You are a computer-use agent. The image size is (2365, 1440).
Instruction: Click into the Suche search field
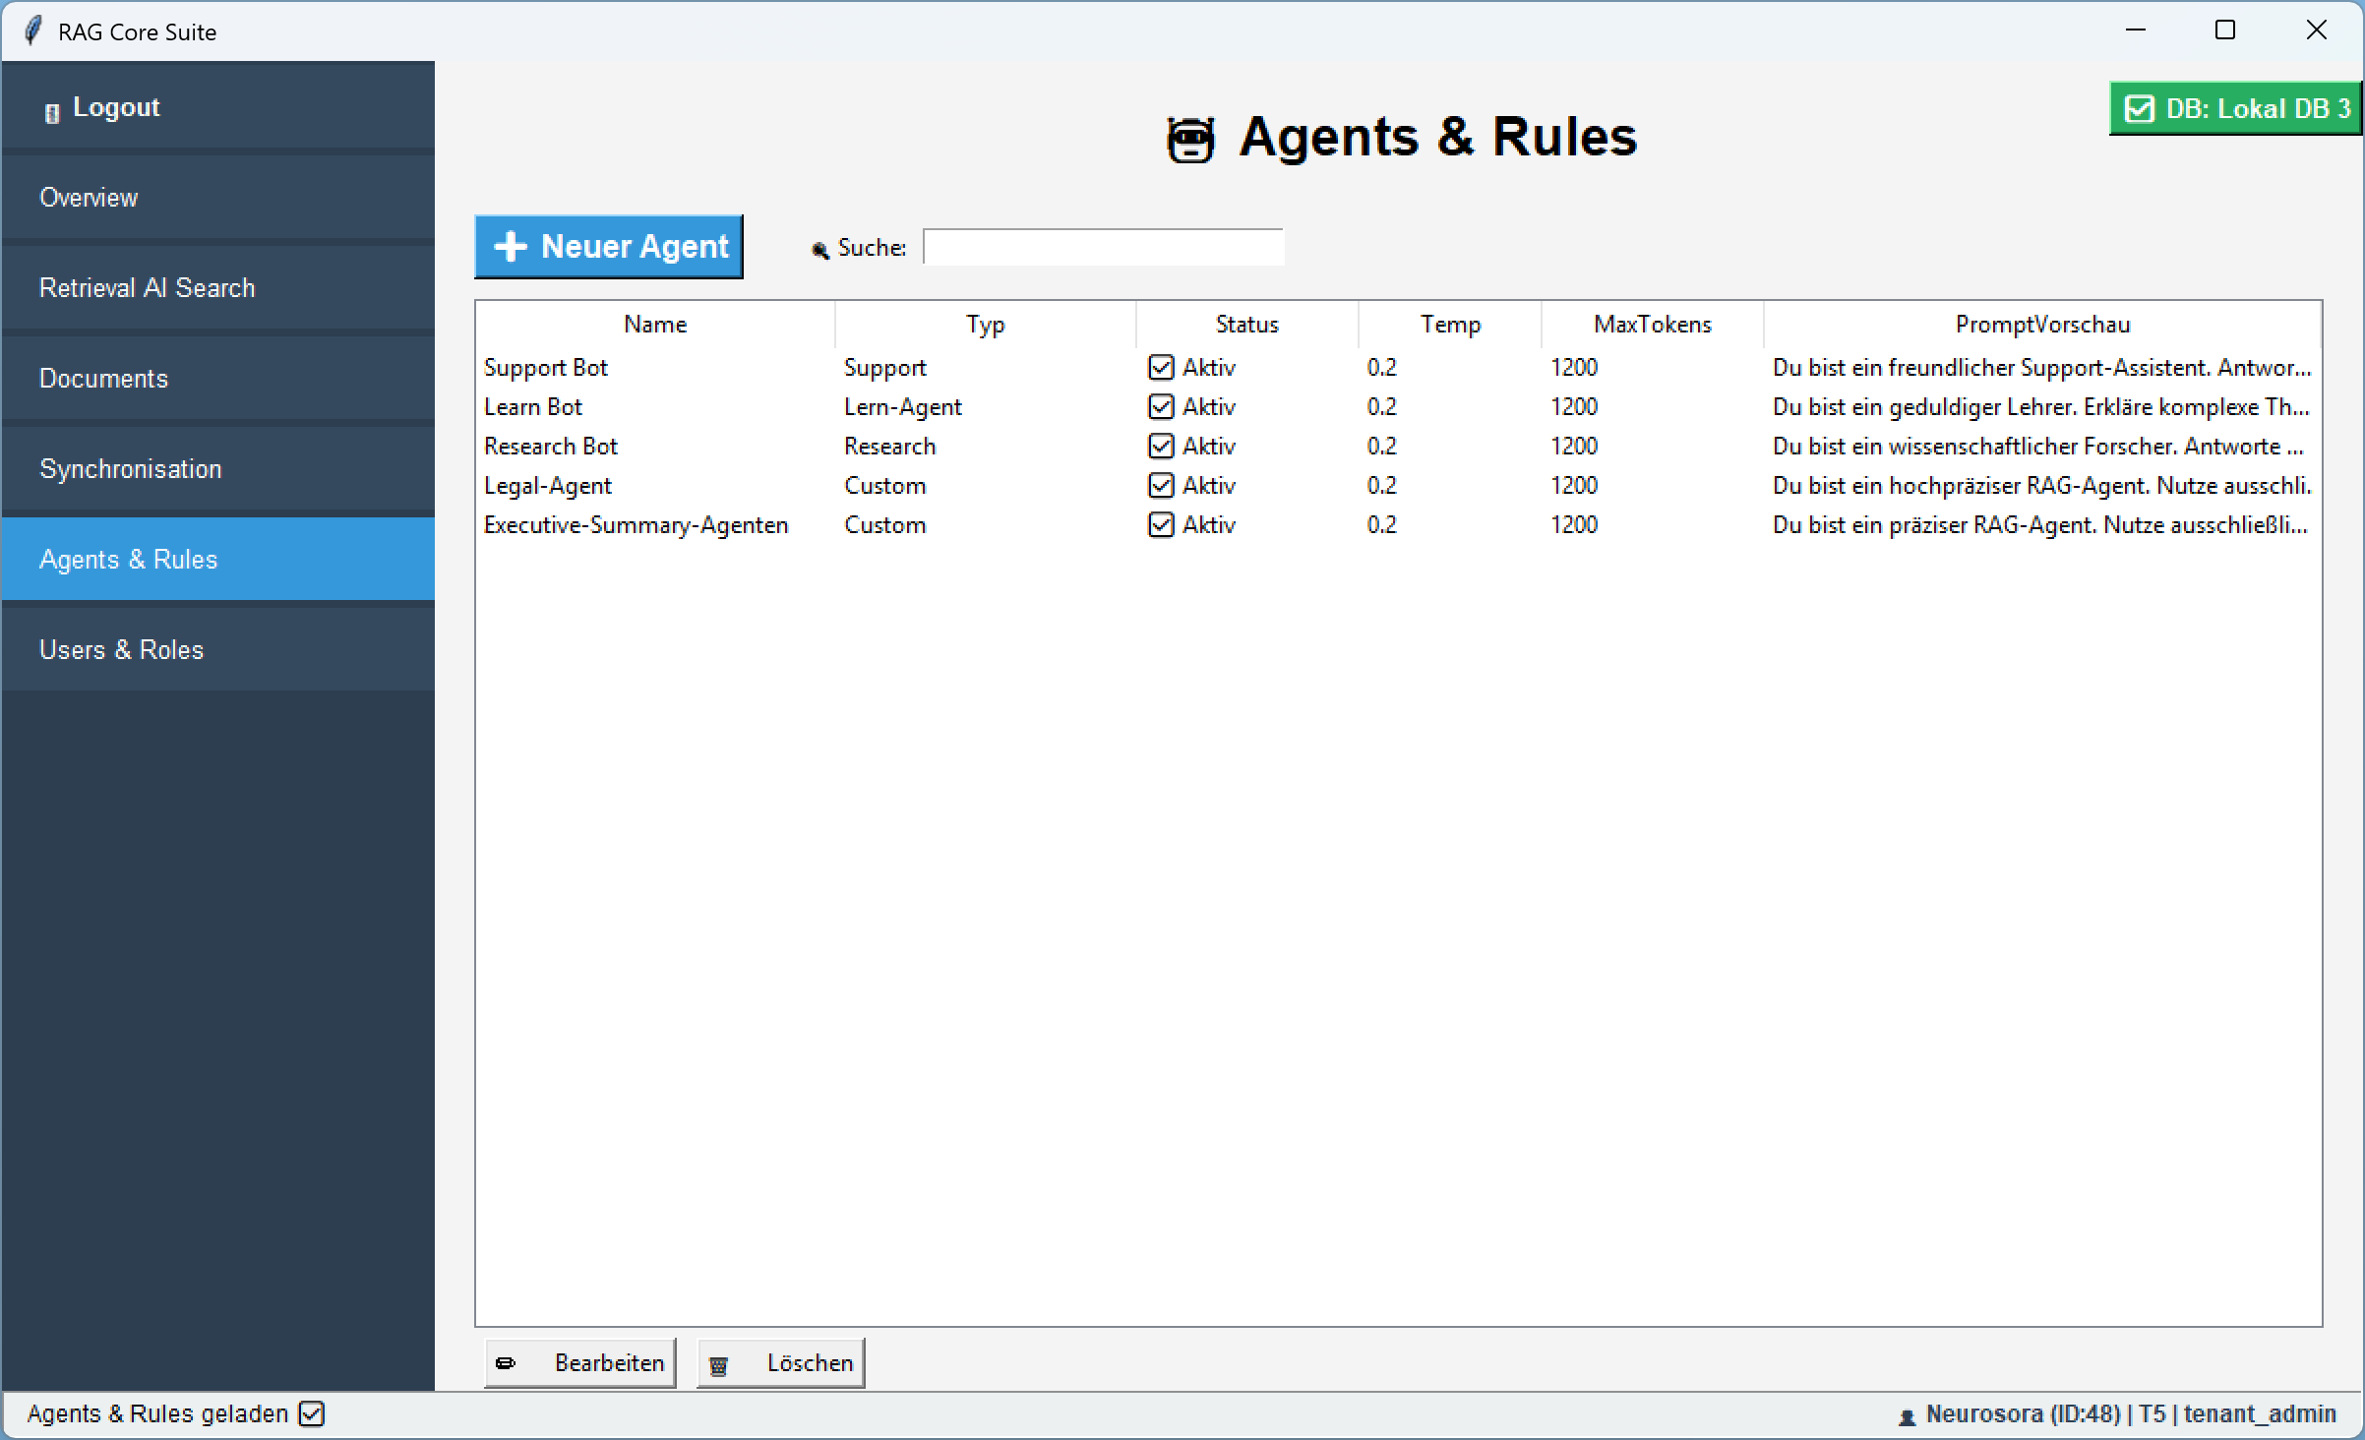tap(1102, 247)
